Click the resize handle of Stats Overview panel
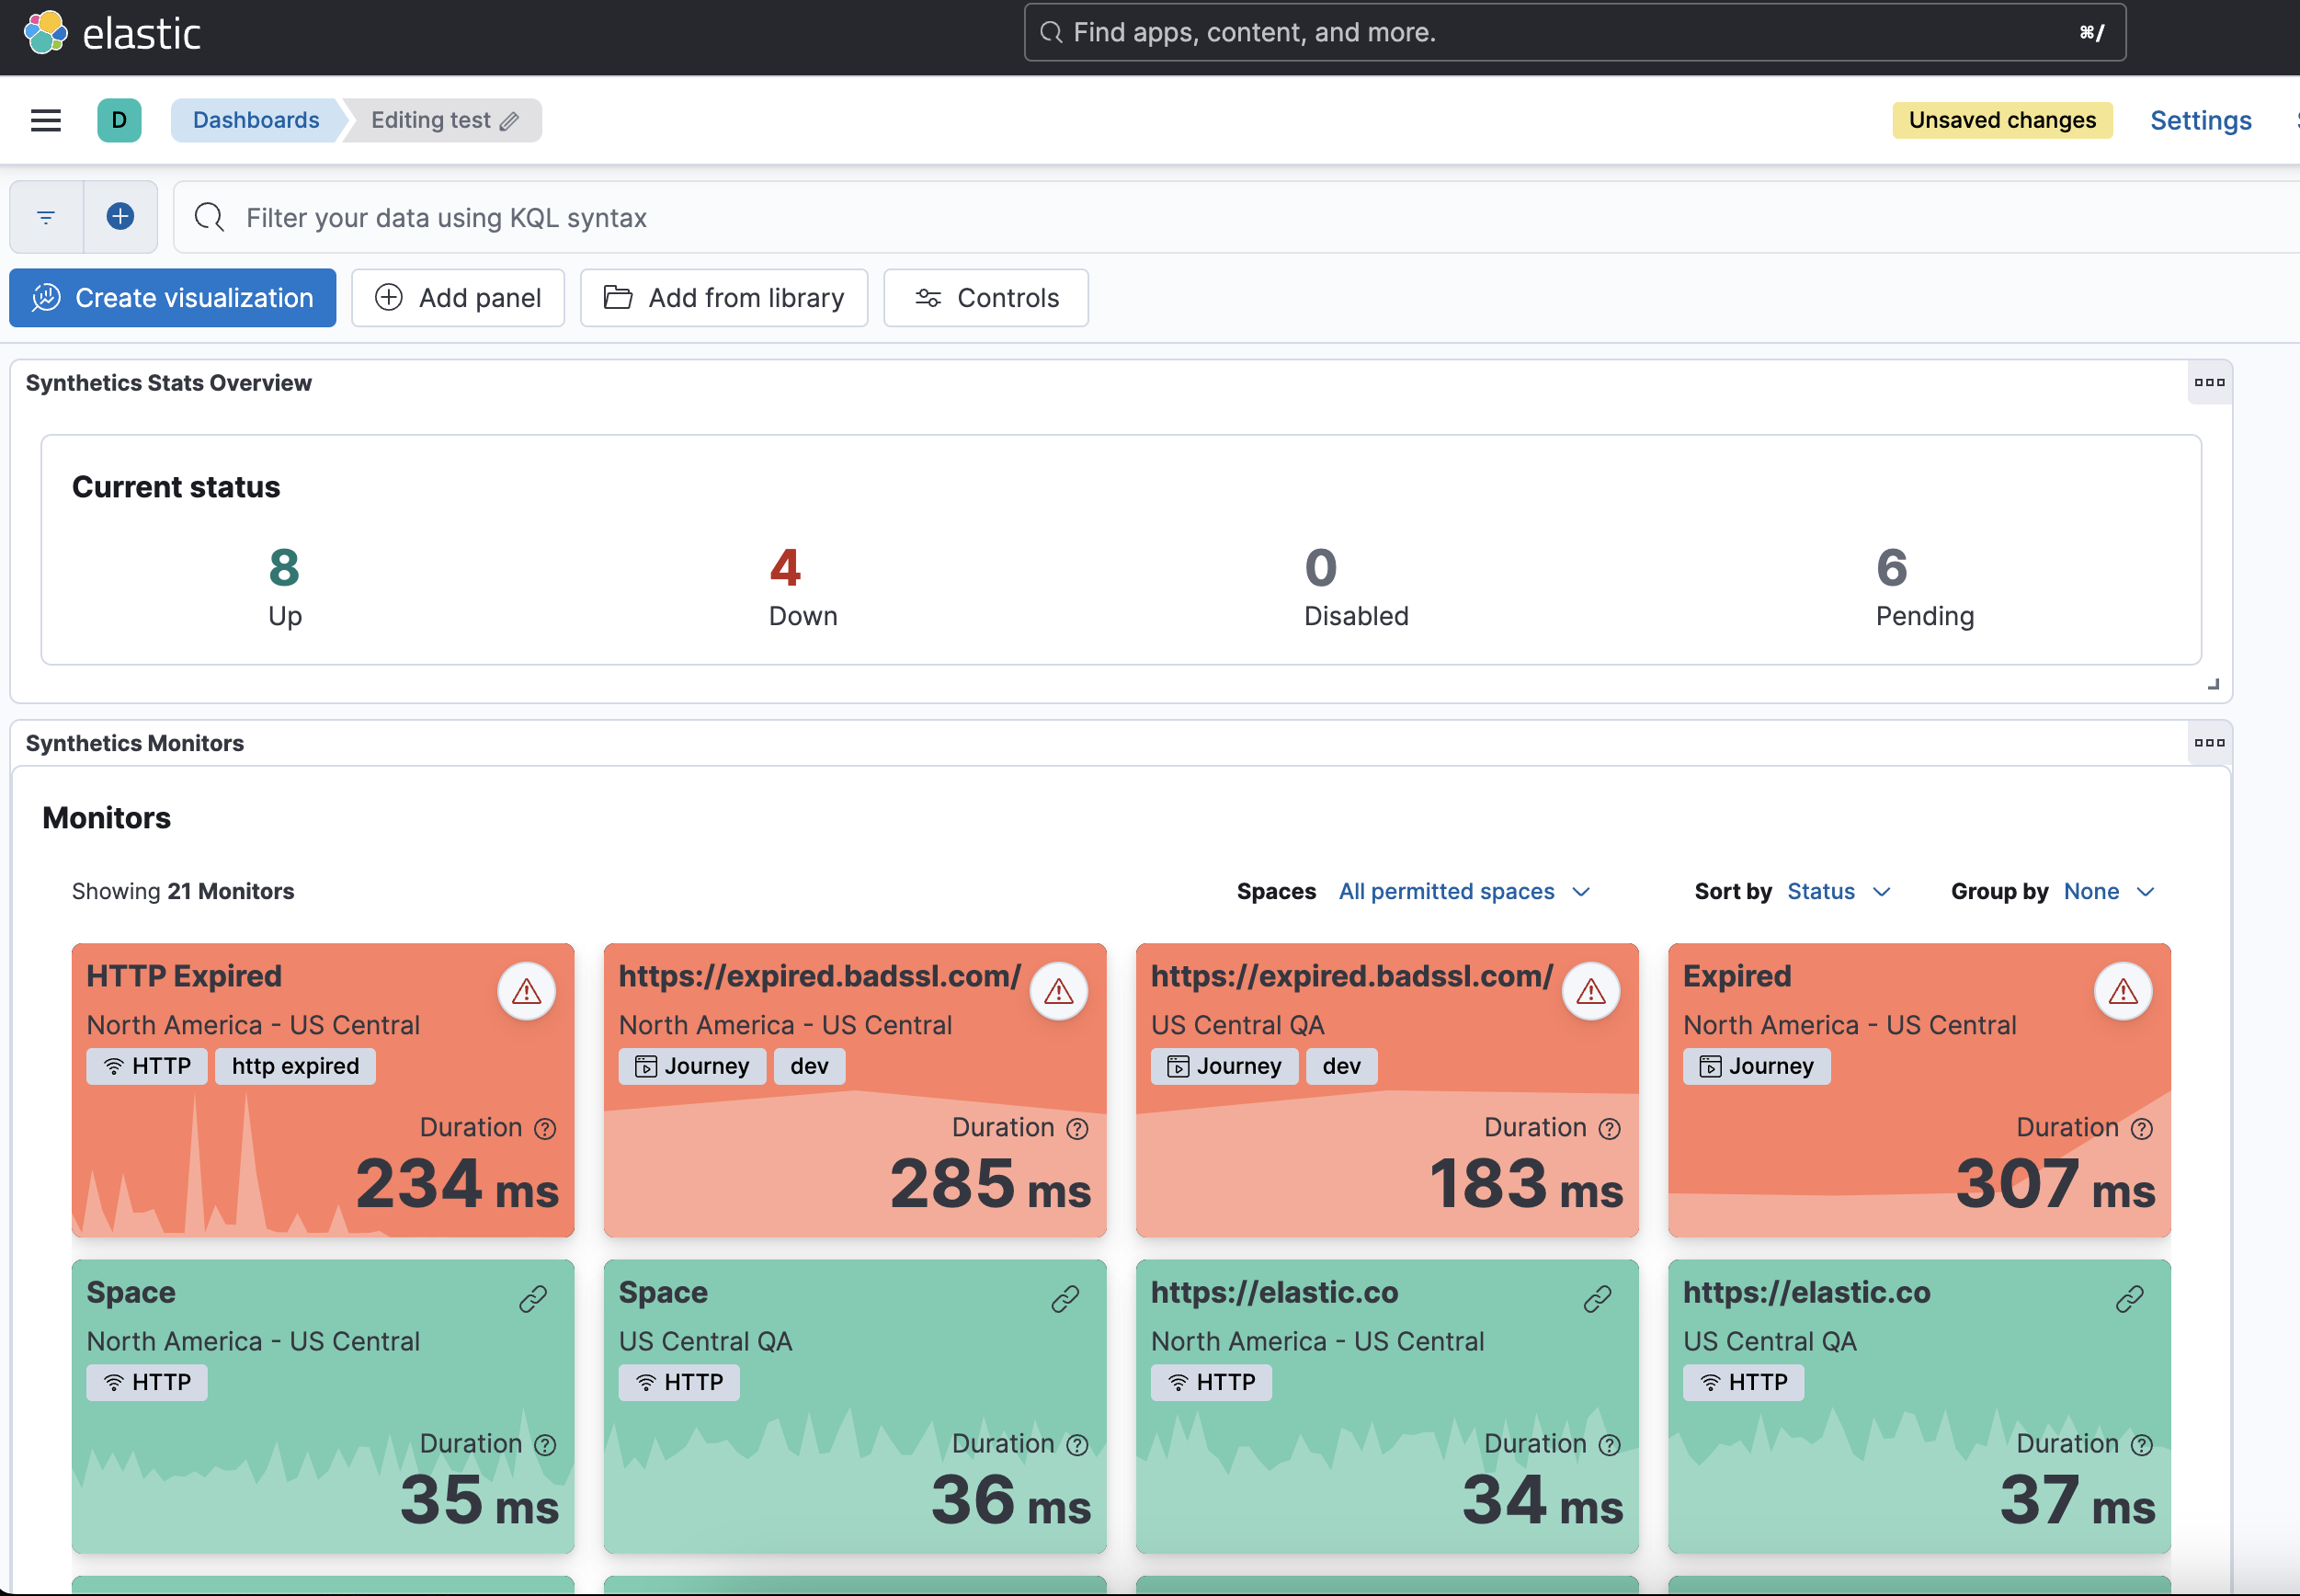 coord(2213,684)
